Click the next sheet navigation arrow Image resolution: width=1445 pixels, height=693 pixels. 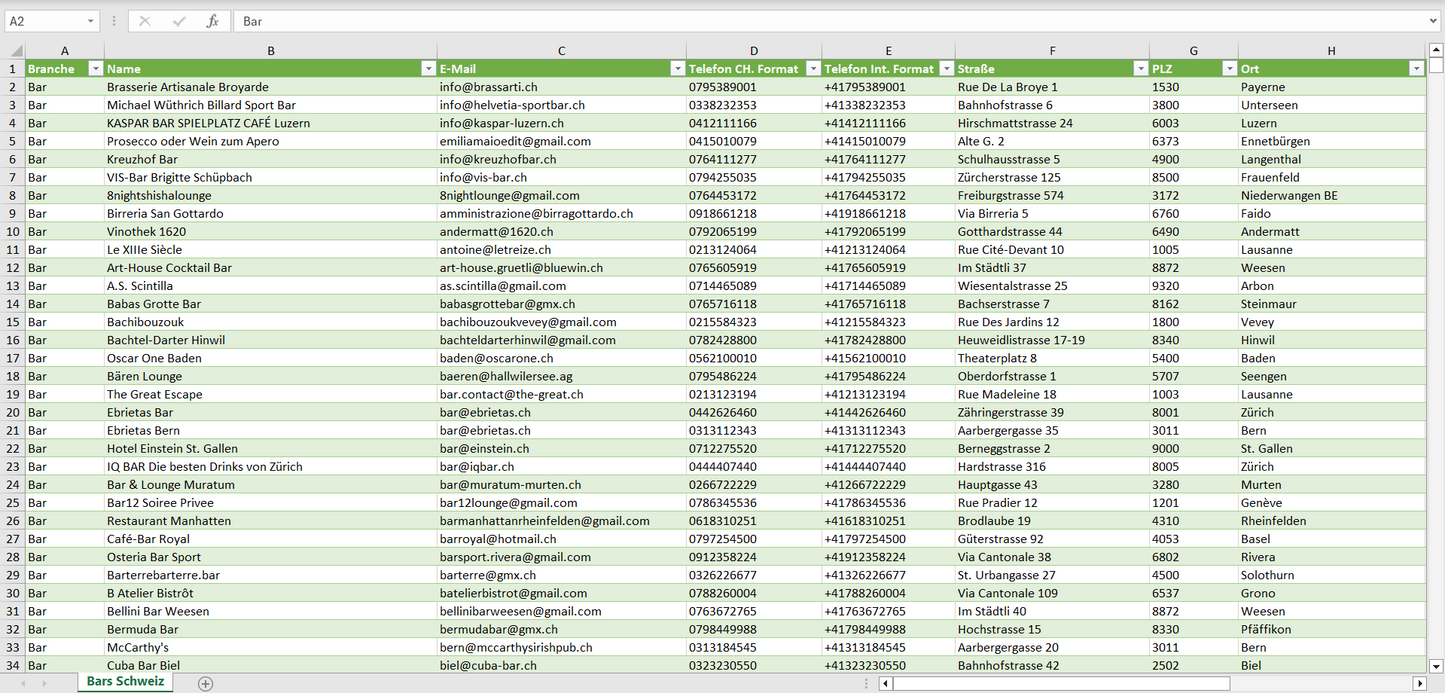tap(43, 683)
